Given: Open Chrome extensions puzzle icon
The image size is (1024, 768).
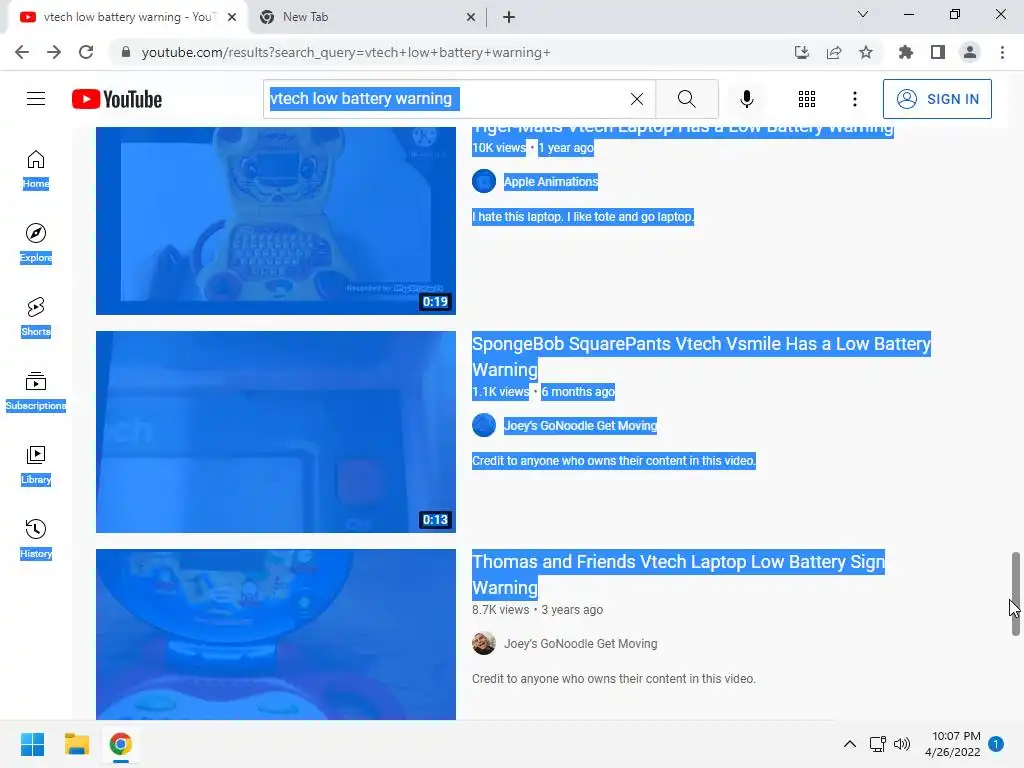Looking at the screenshot, I should (x=905, y=52).
